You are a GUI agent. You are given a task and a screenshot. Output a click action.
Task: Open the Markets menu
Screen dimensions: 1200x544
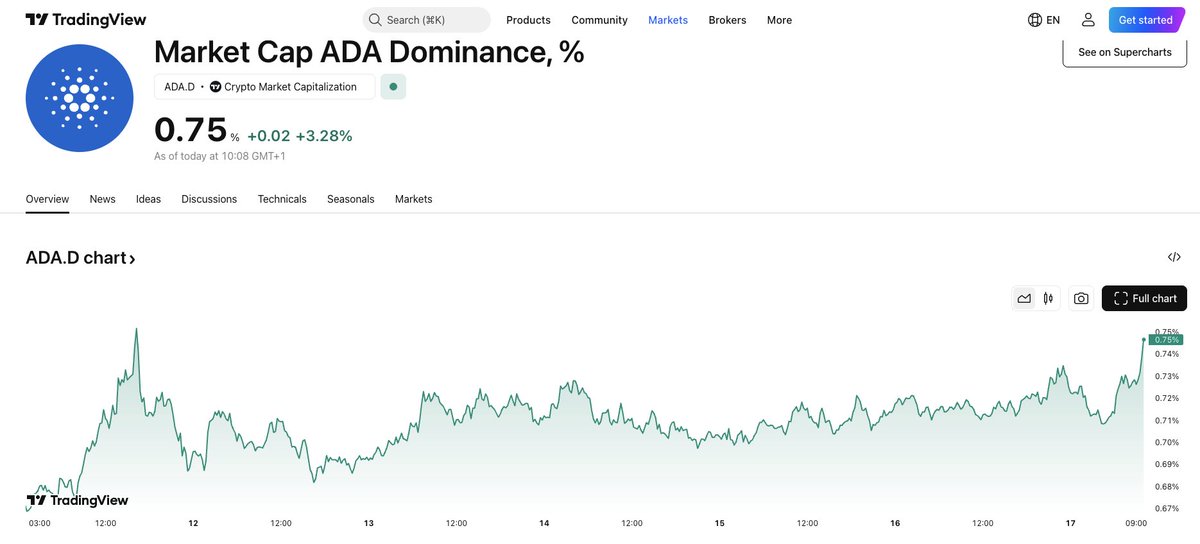668,20
